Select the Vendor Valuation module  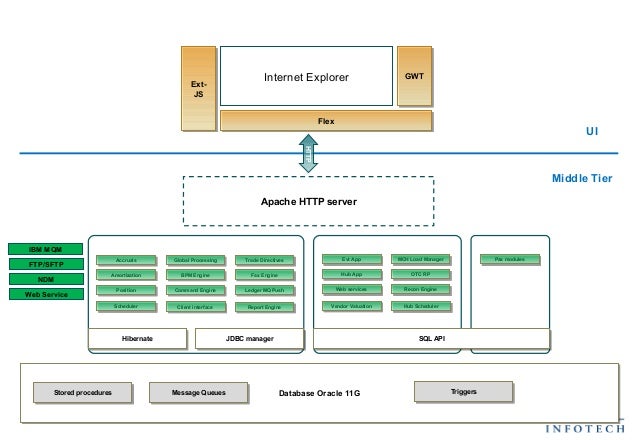(x=352, y=306)
